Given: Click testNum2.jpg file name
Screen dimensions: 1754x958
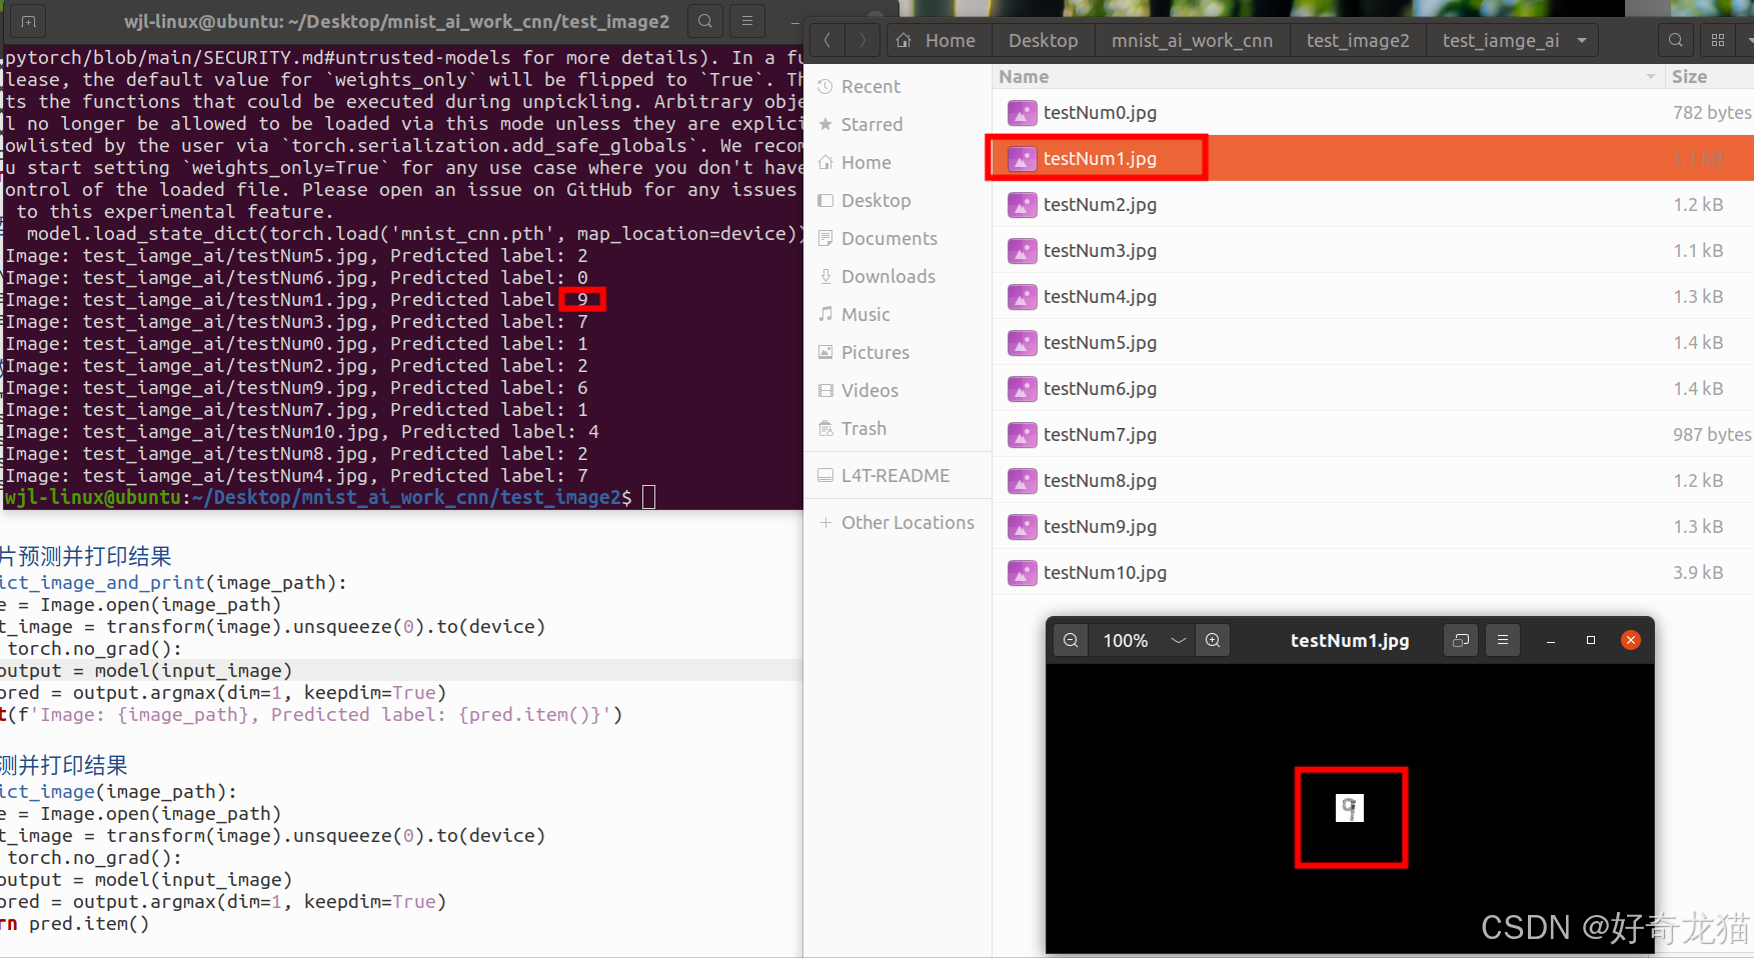Looking at the screenshot, I should [x=1100, y=205].
